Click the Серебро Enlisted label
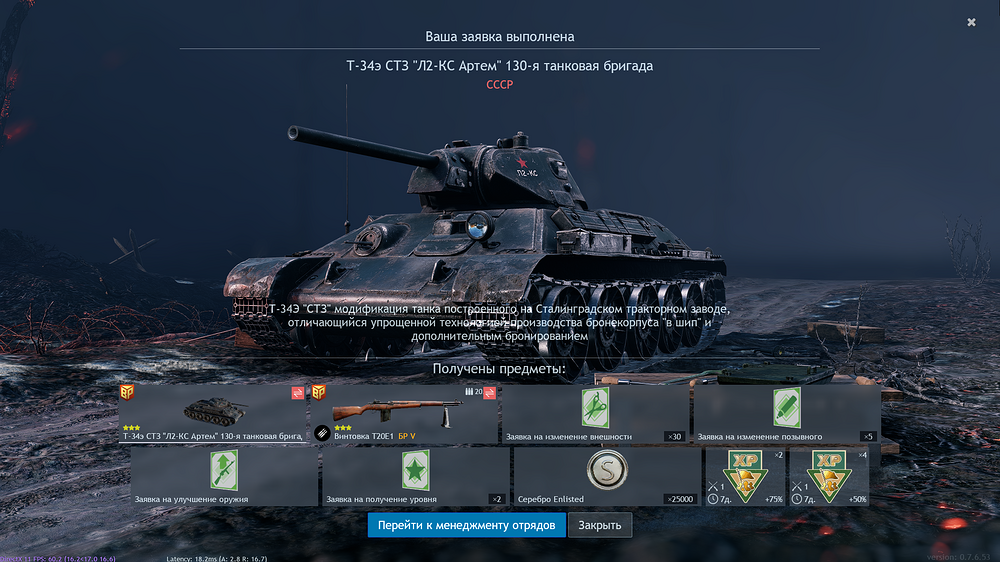 click(550, 499)
